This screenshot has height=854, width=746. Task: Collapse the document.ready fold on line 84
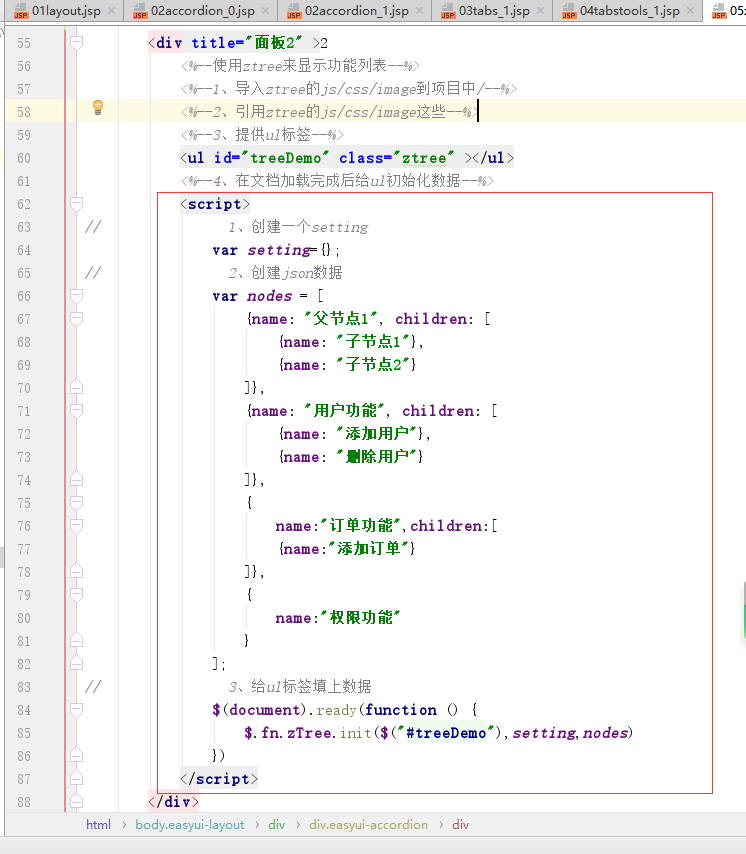point(77,710)
